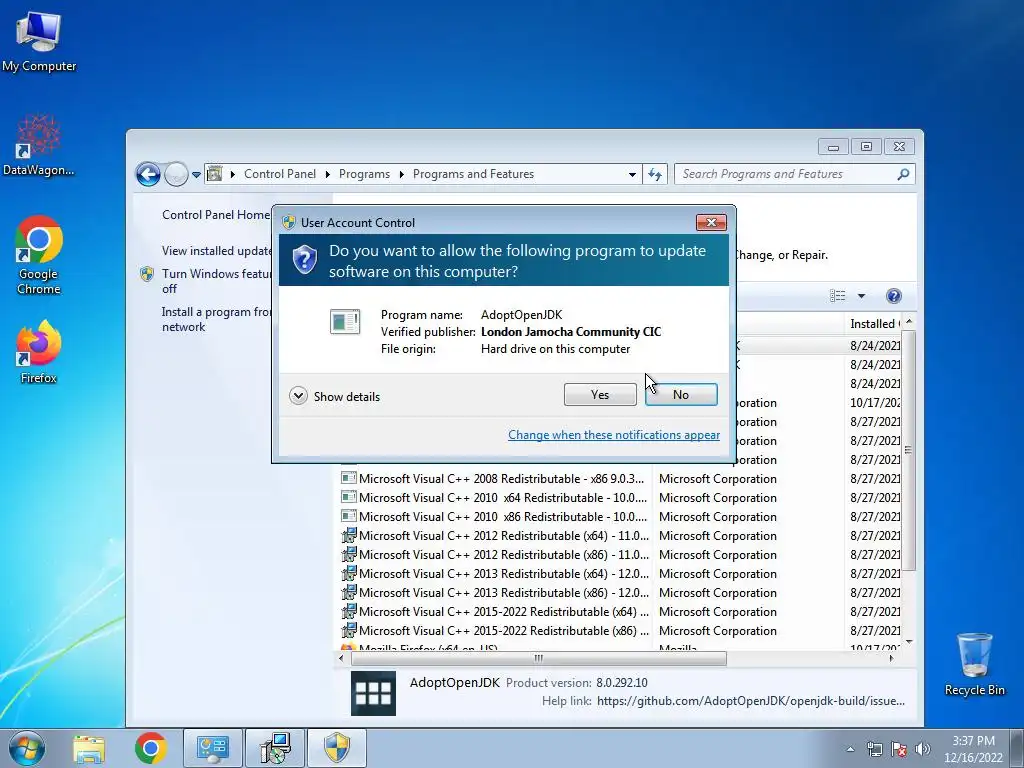
Task: Open address bar history dropdown
Action: tap(632, 174)
